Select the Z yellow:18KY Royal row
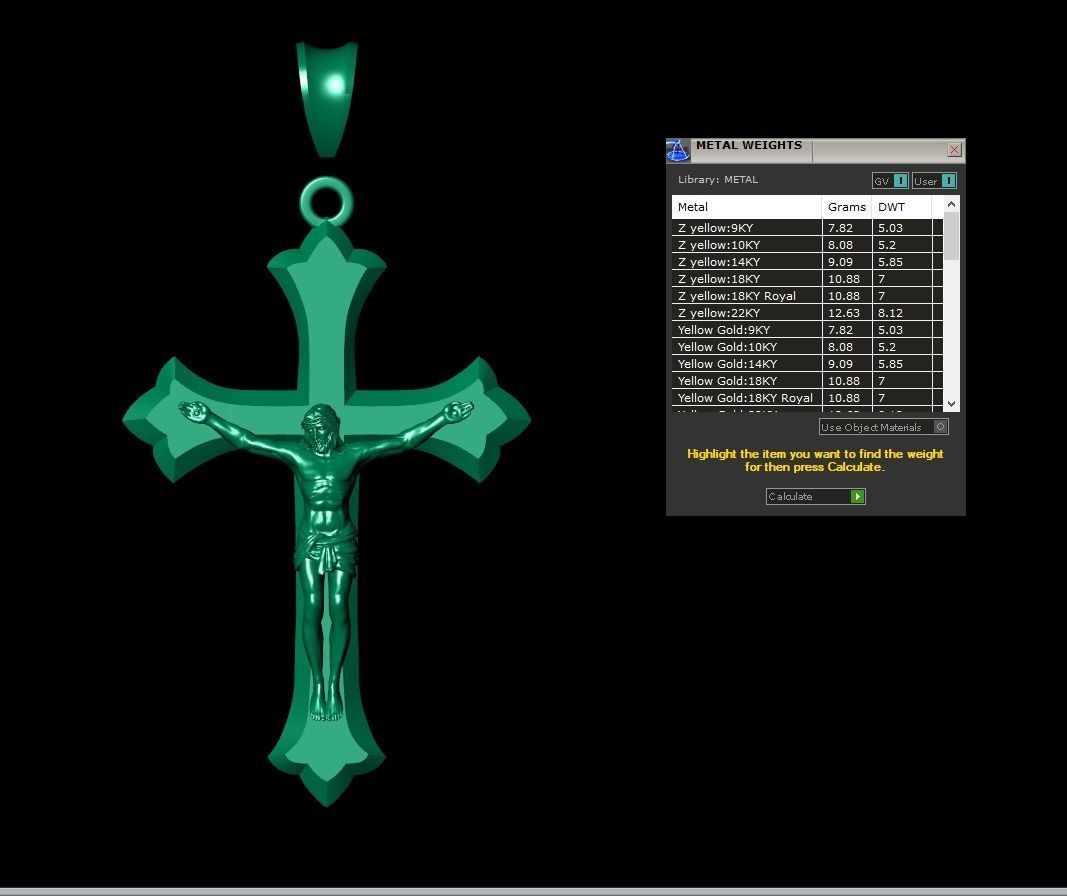 click(x=807, y=296)
